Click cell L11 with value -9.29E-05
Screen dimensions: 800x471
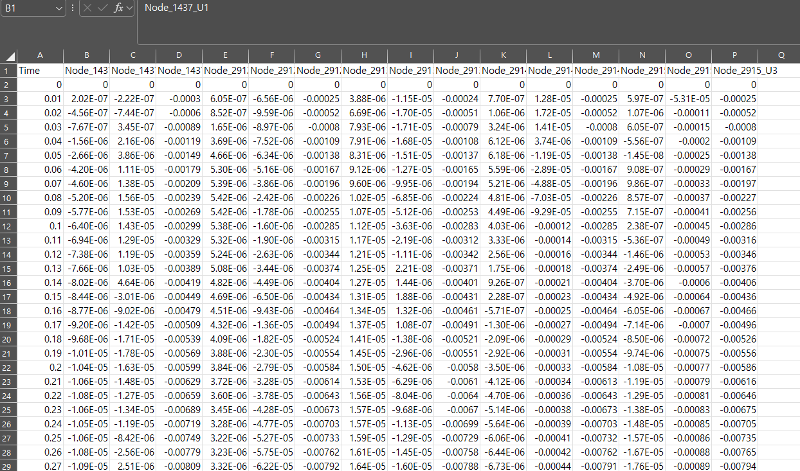tap(549, 212)
